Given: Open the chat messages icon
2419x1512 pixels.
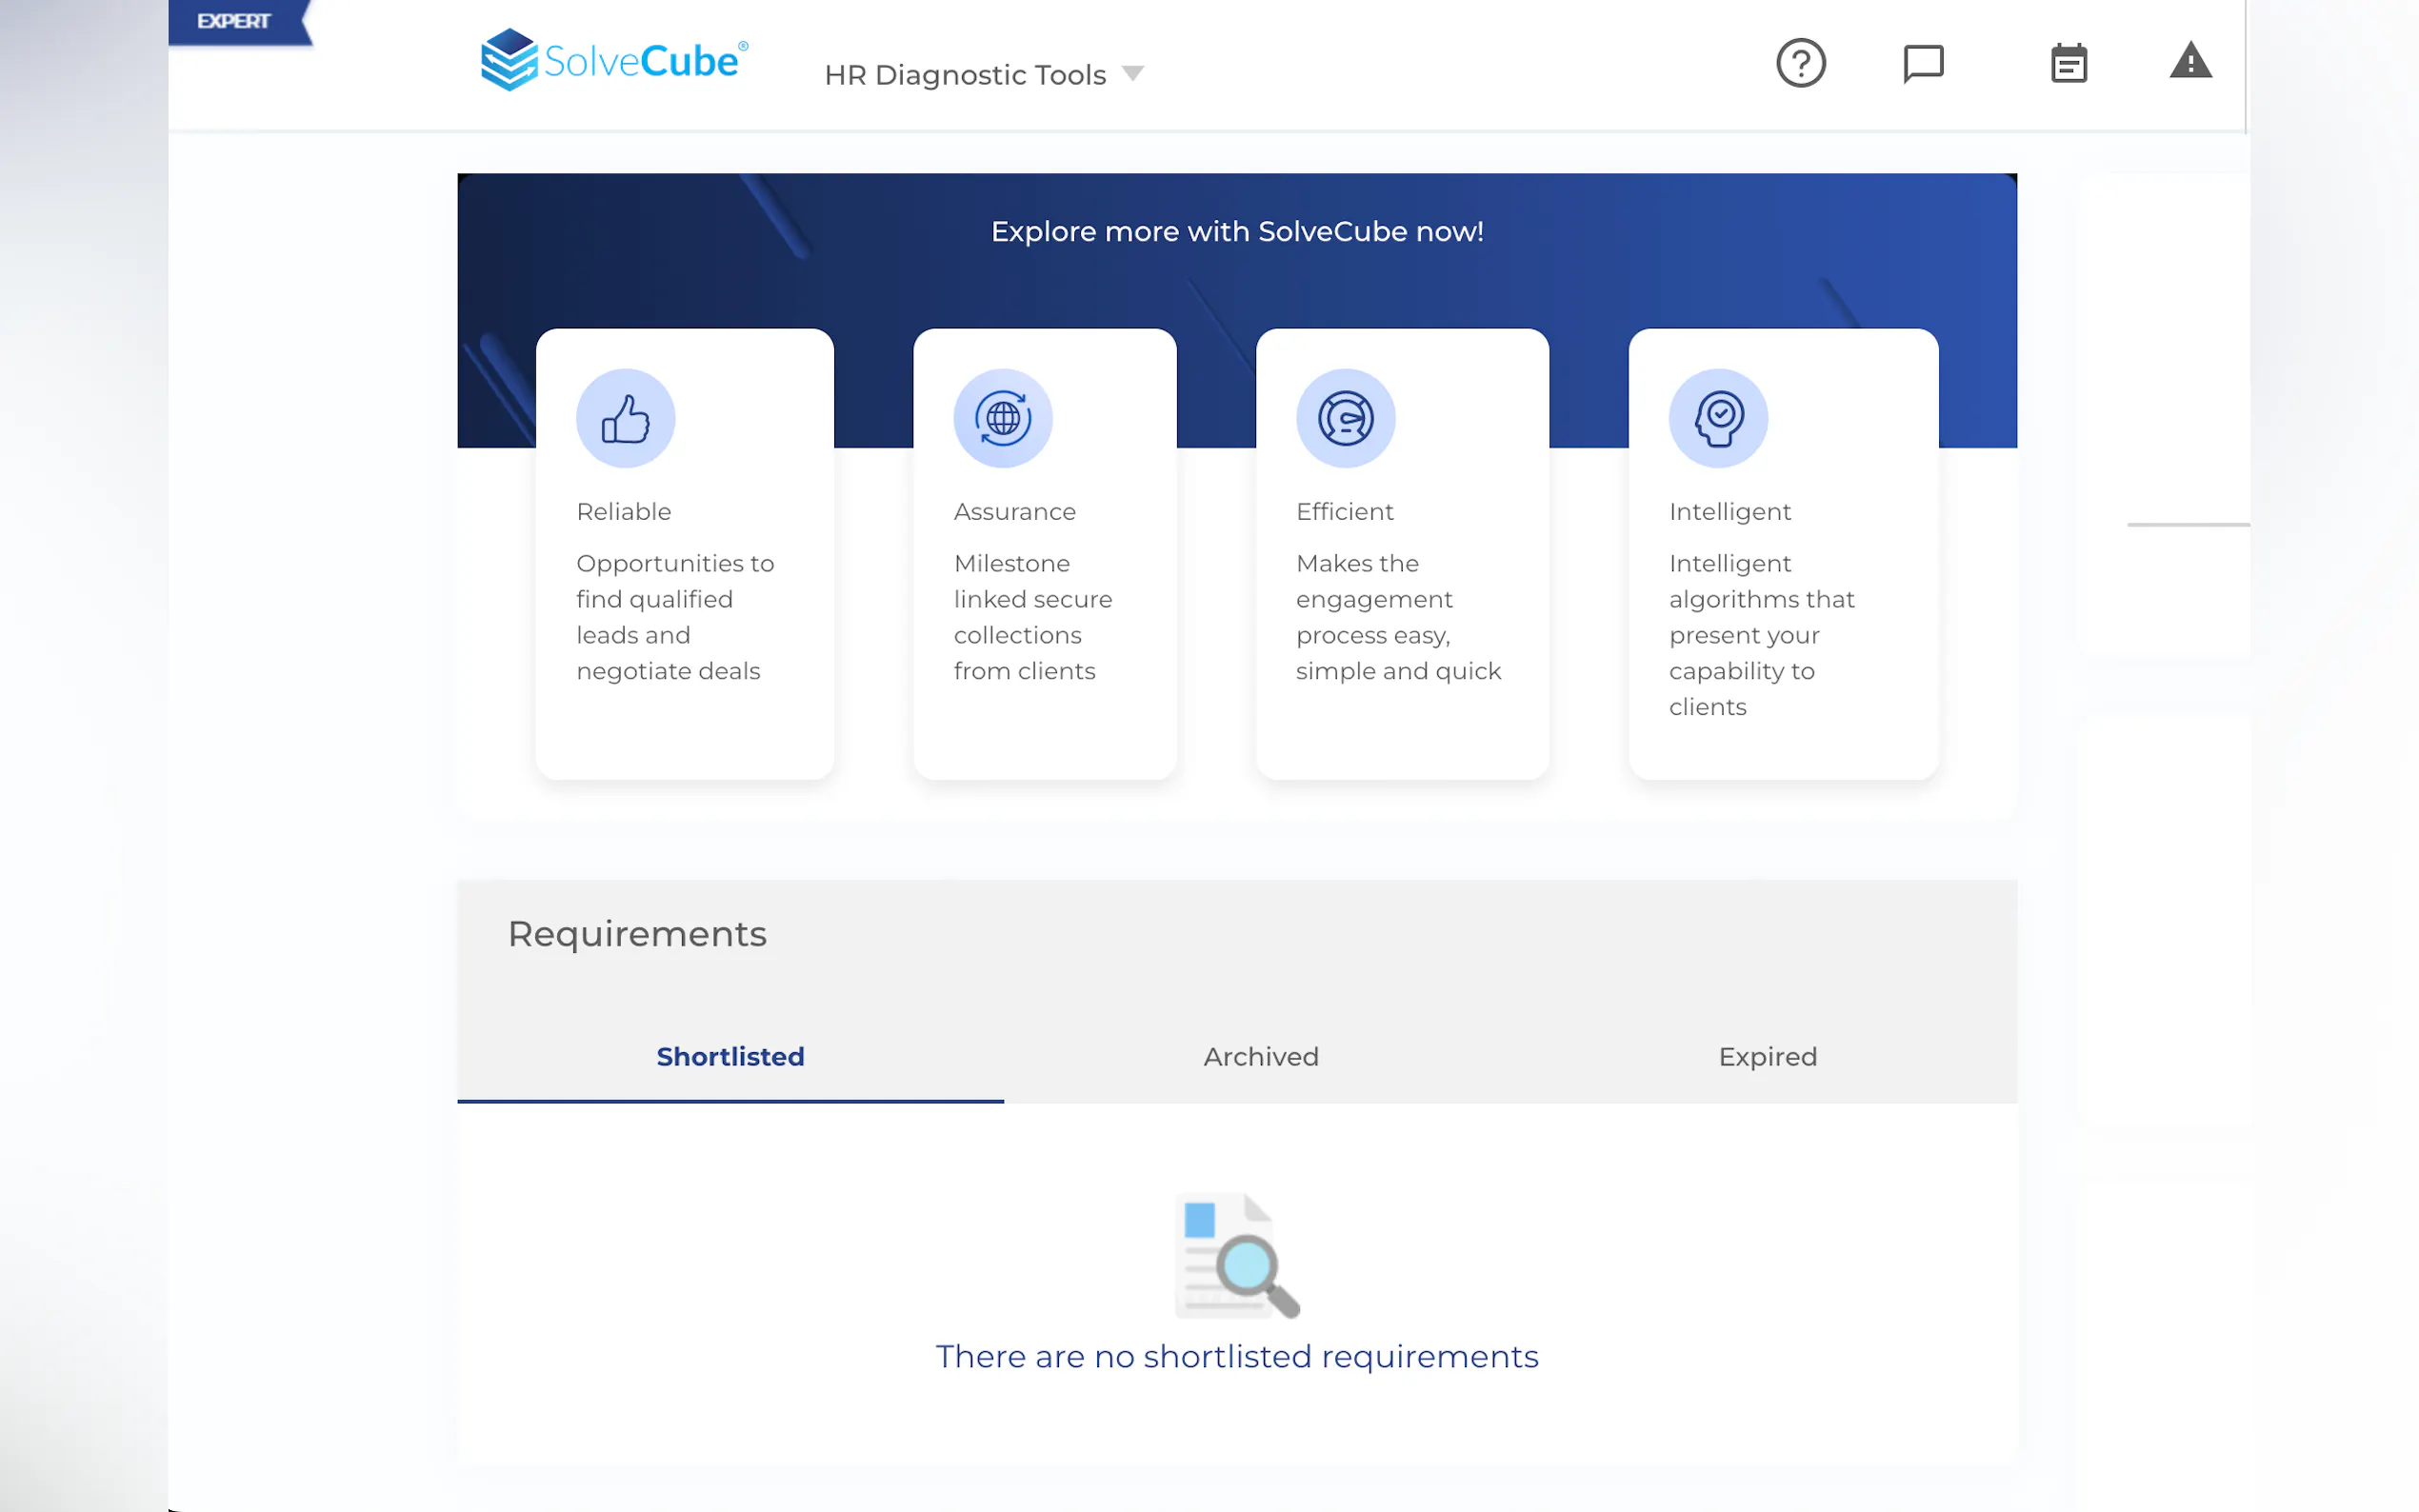Looking at the screenshot, I should click(x=1922, y=63).
